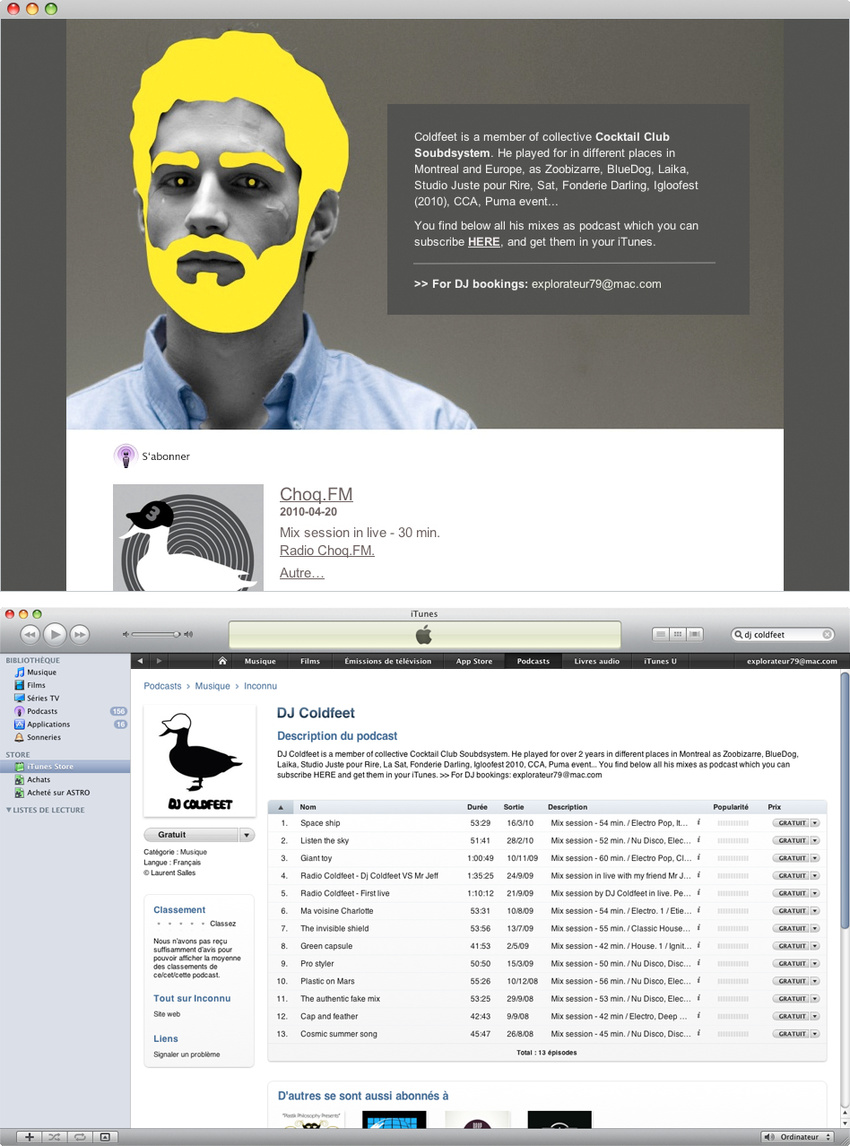Viewport: 850px width, 1146px height.
Task: Select iTunes Store in sidebar
Action: [65, 767]
